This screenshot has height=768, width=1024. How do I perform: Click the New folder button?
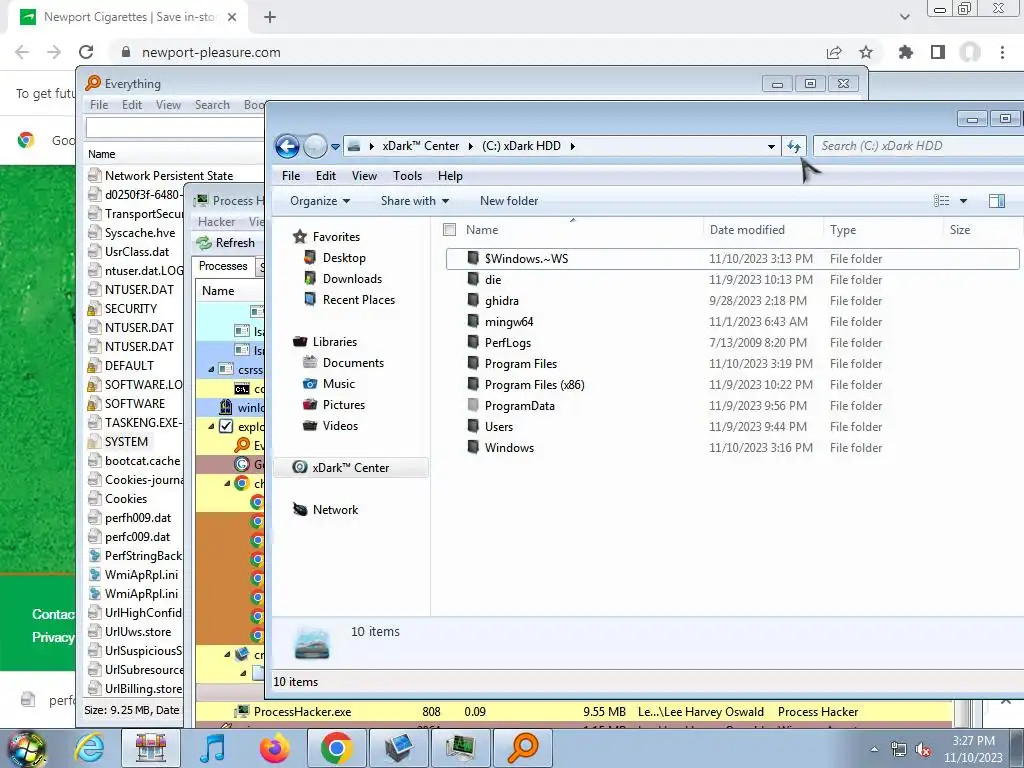coord(509,201)
